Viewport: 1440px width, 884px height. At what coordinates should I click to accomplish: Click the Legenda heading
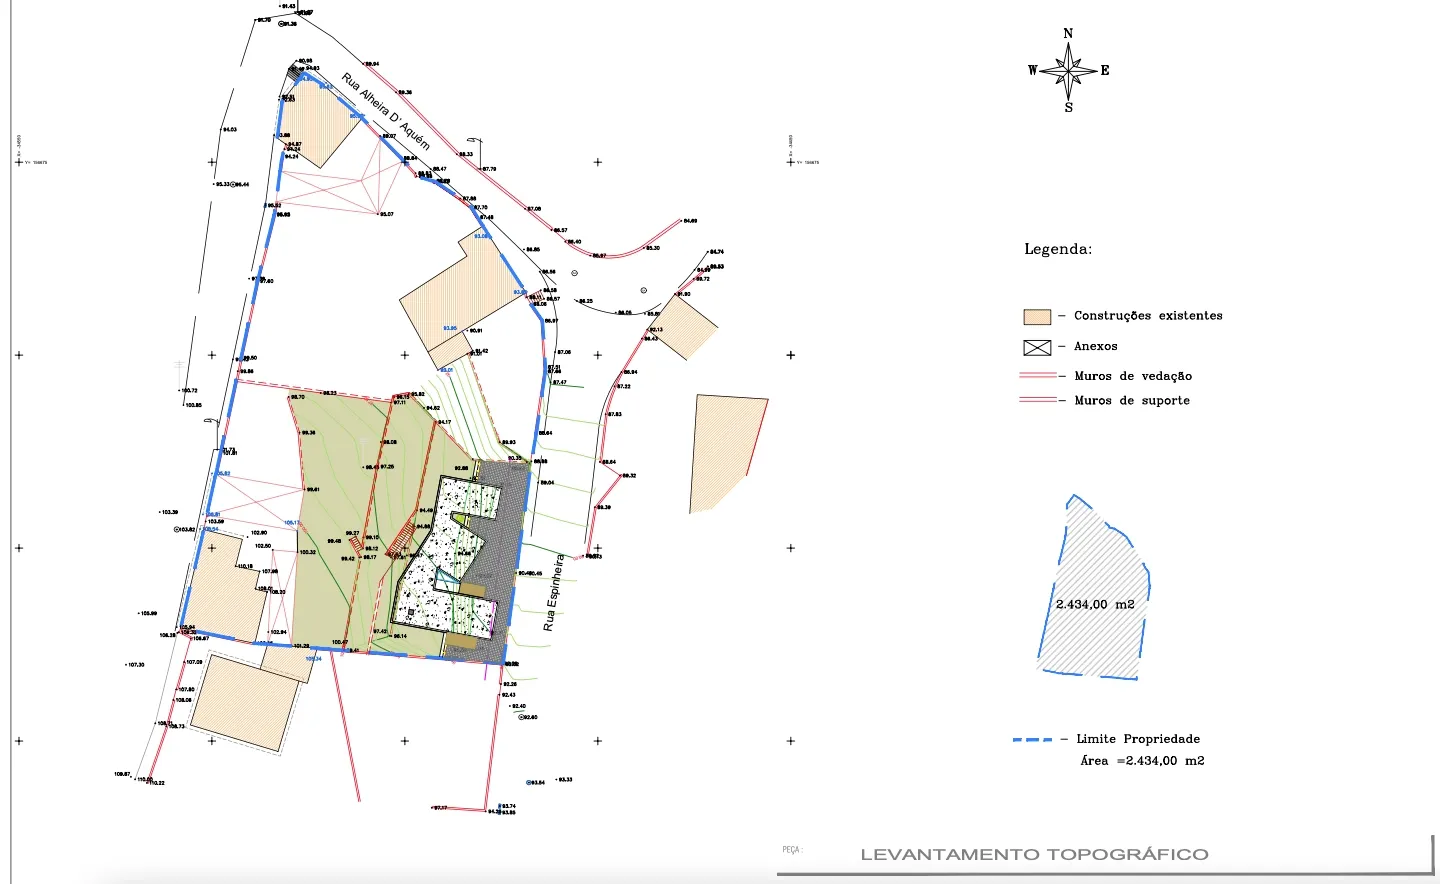1057,249
